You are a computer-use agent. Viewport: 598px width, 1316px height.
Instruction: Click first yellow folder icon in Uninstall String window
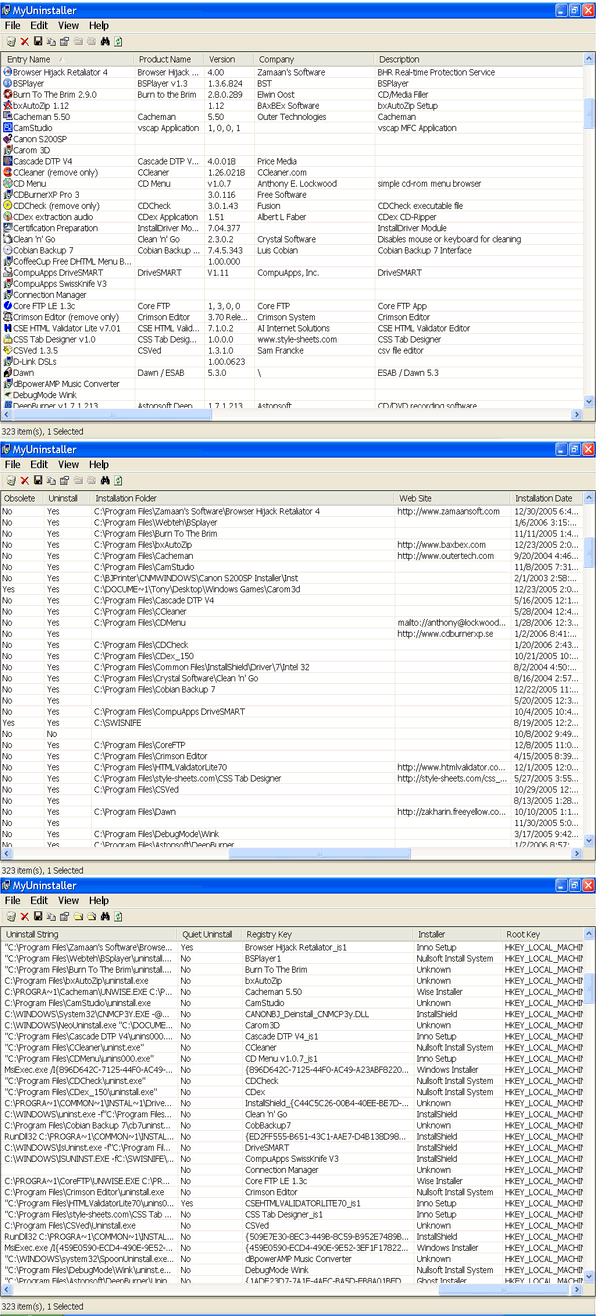78,916
